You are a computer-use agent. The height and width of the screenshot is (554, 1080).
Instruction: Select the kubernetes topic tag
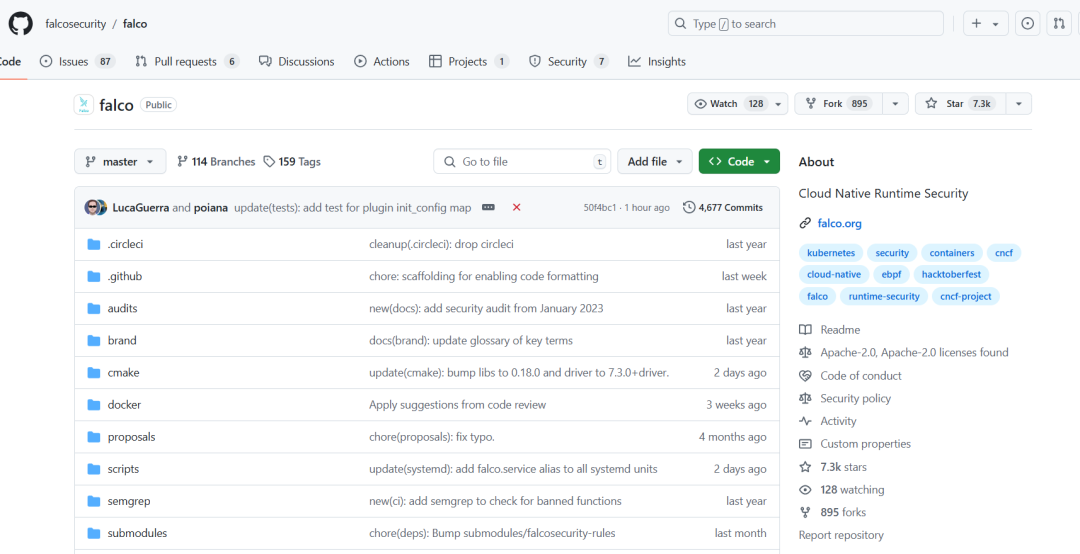(831, 253)
